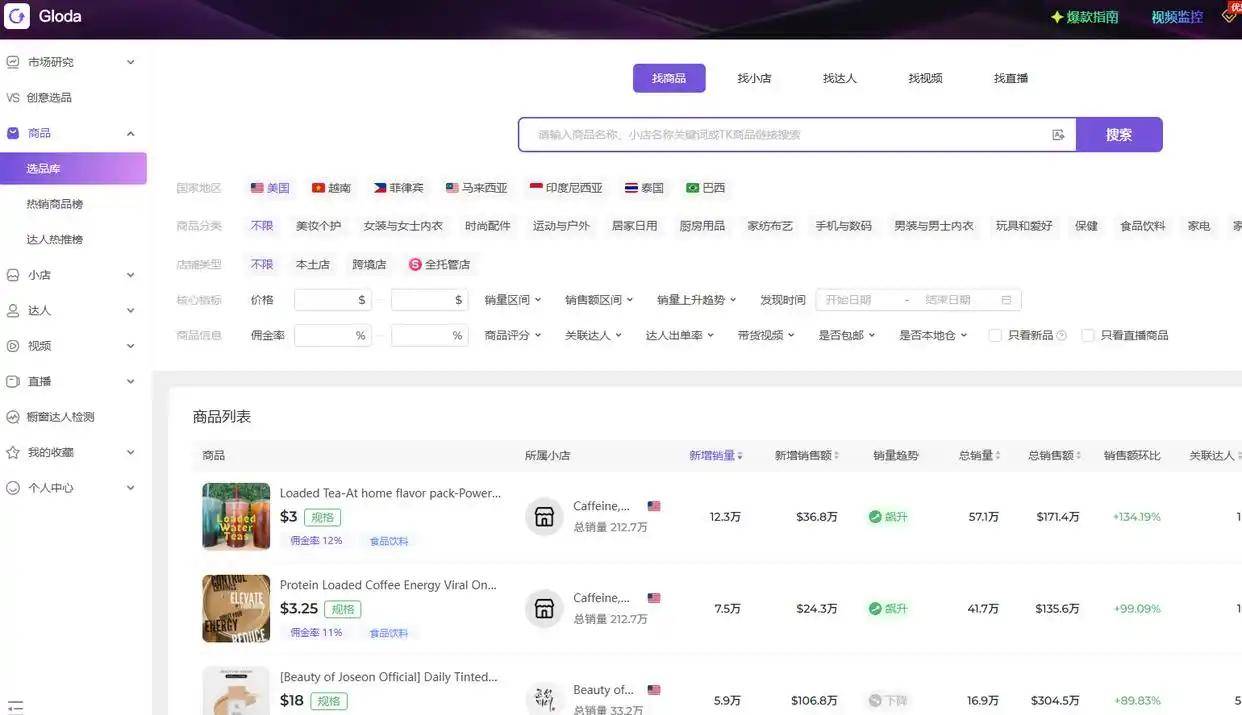This screenshot has height=715, width=1242.
Task: Switch to the 找达人 tab
Action: (x=839, y=78)
